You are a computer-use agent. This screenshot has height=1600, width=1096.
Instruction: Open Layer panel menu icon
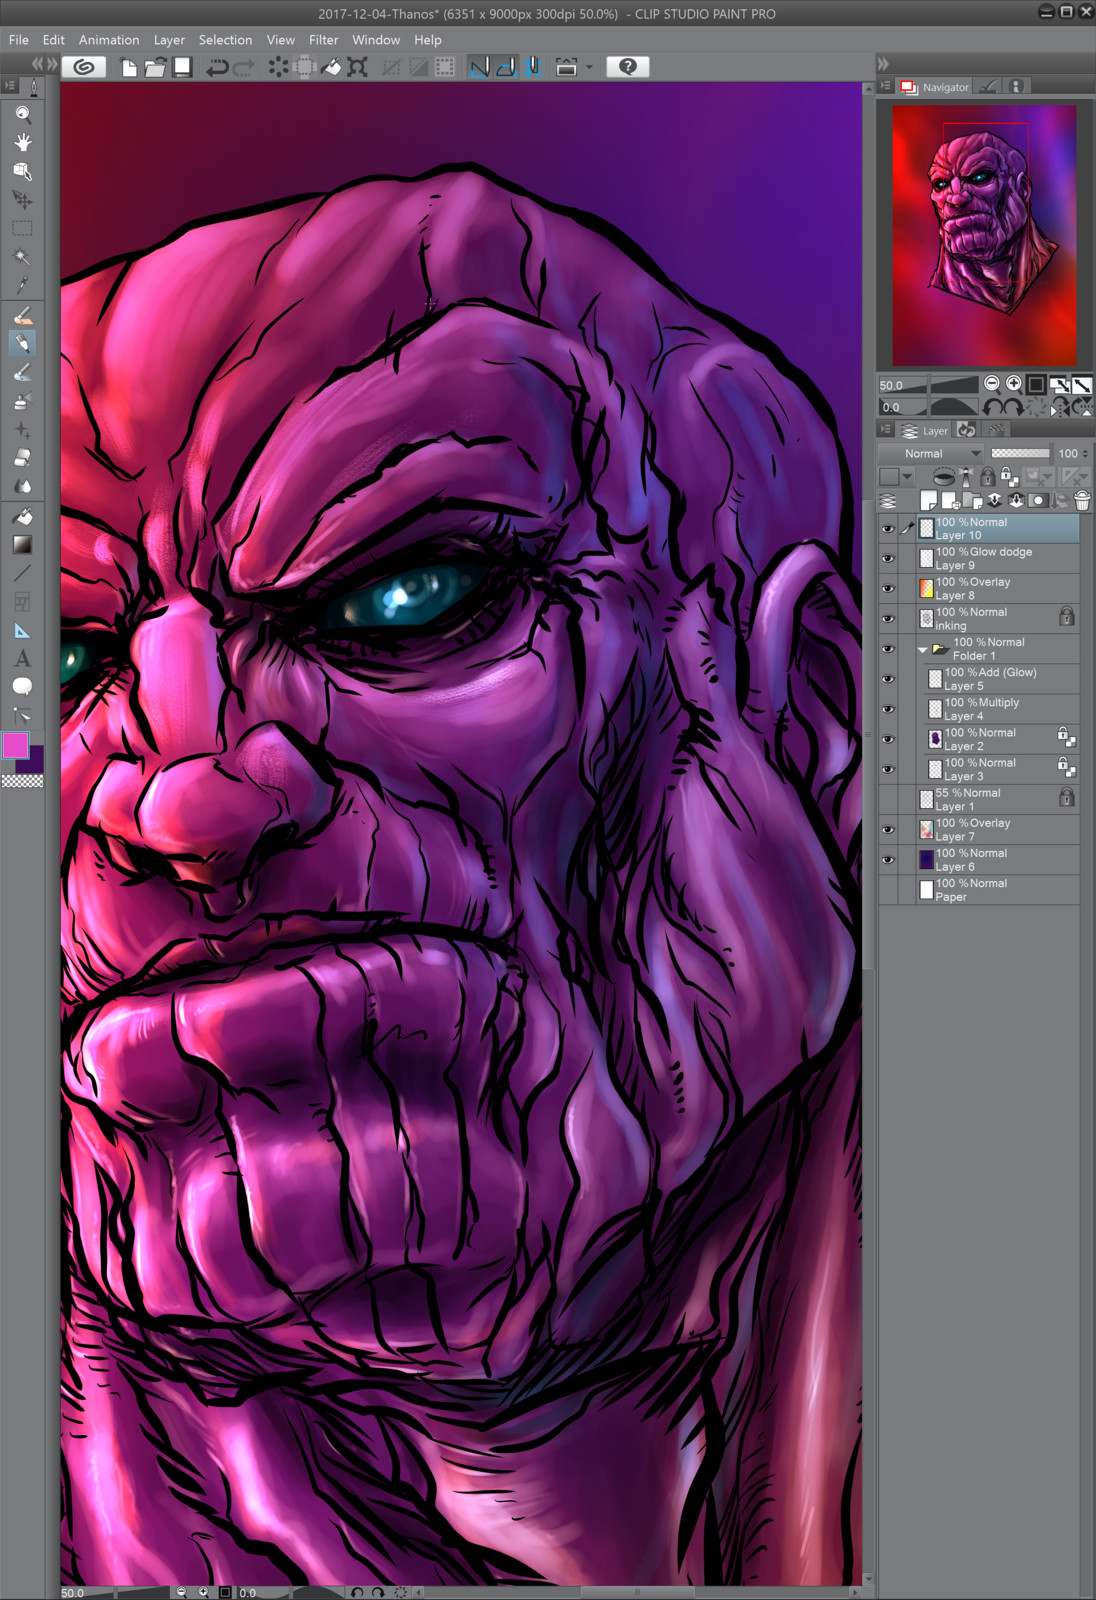click(885, 430)
